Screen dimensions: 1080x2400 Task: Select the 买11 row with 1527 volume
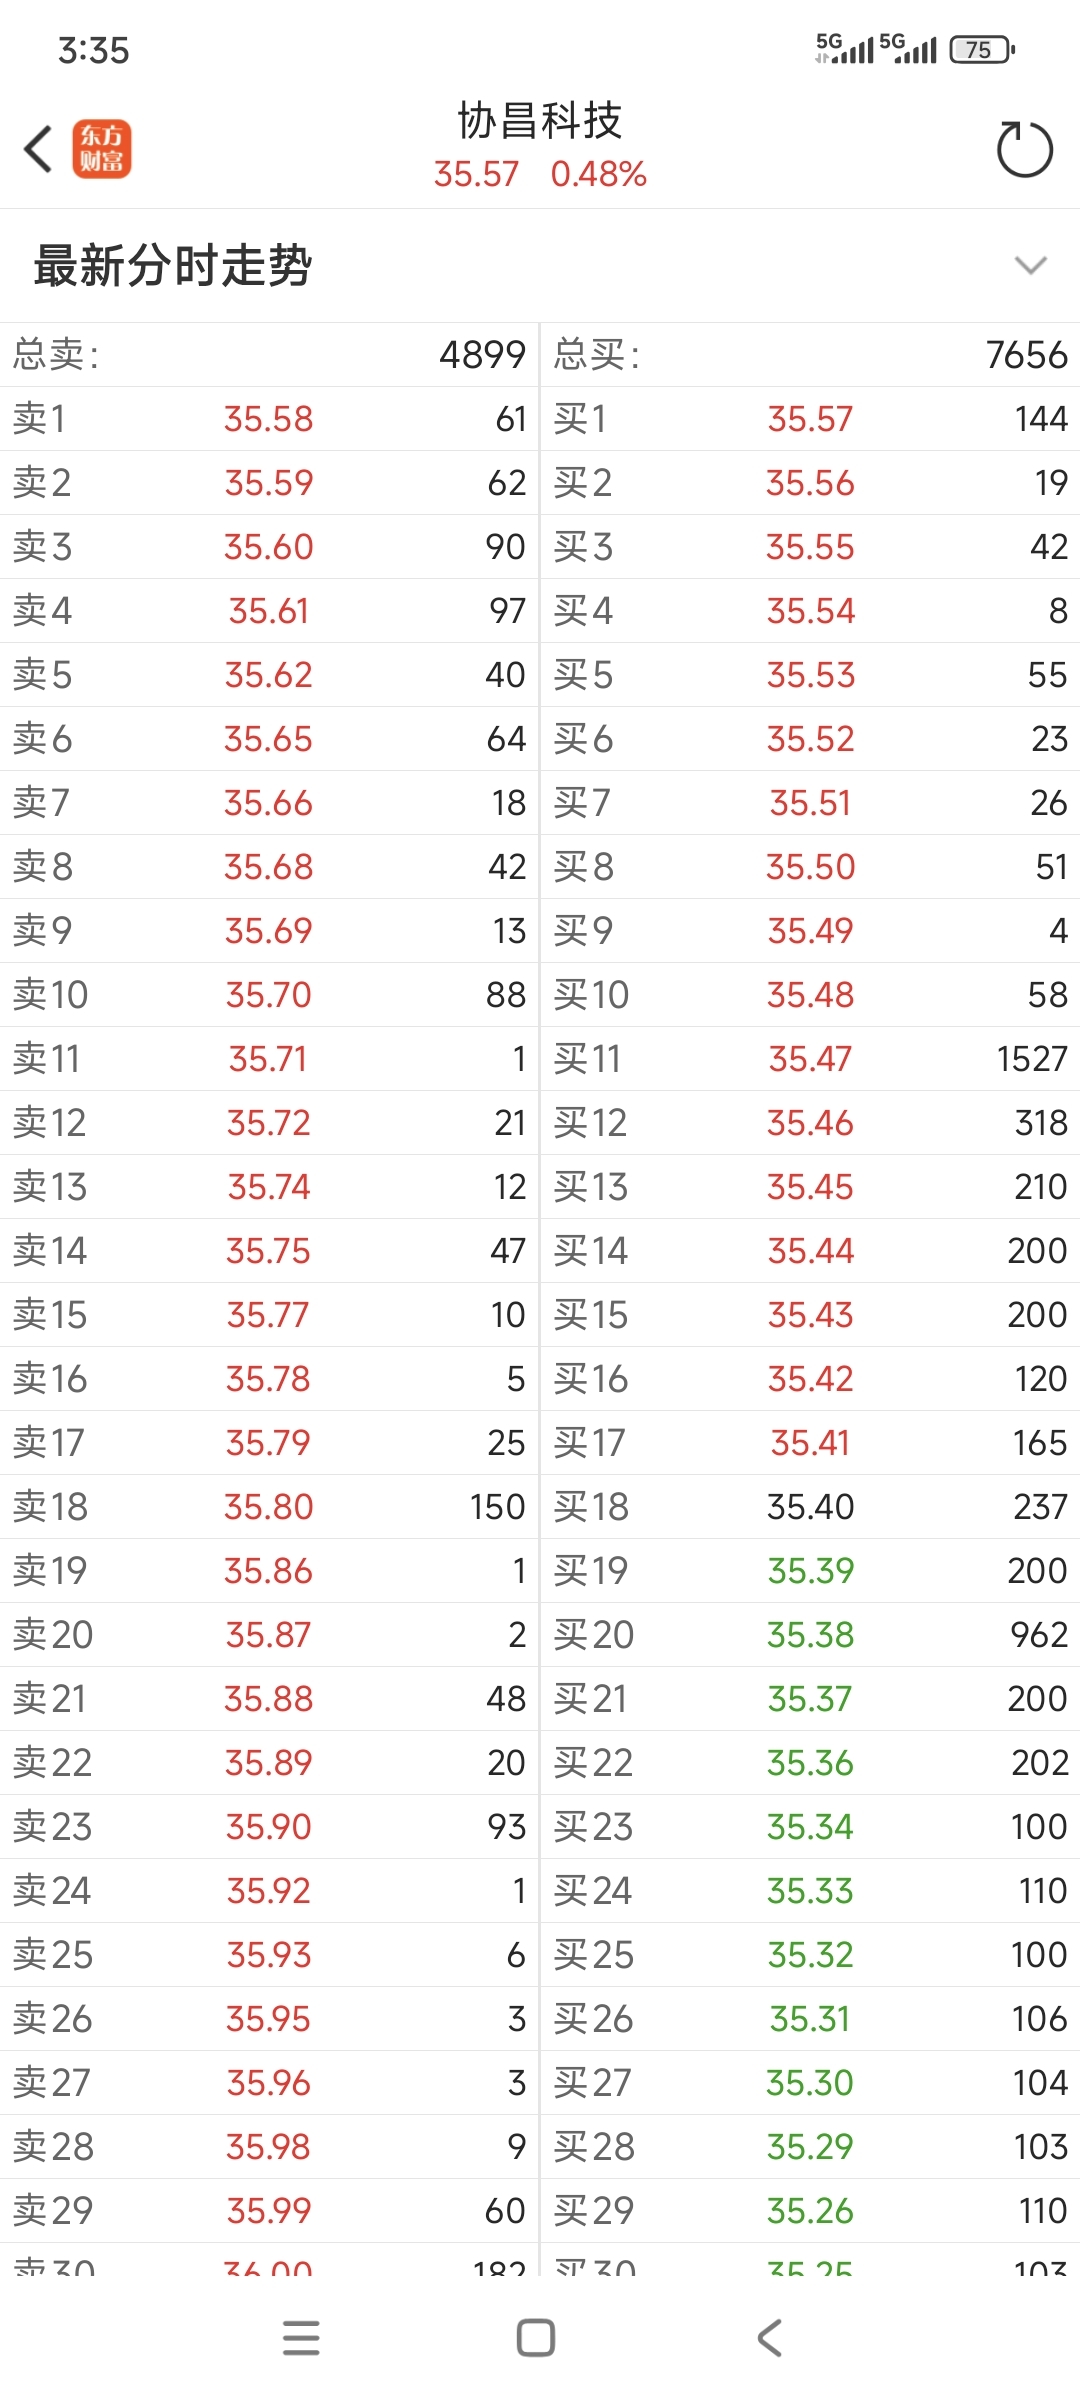811,1059
